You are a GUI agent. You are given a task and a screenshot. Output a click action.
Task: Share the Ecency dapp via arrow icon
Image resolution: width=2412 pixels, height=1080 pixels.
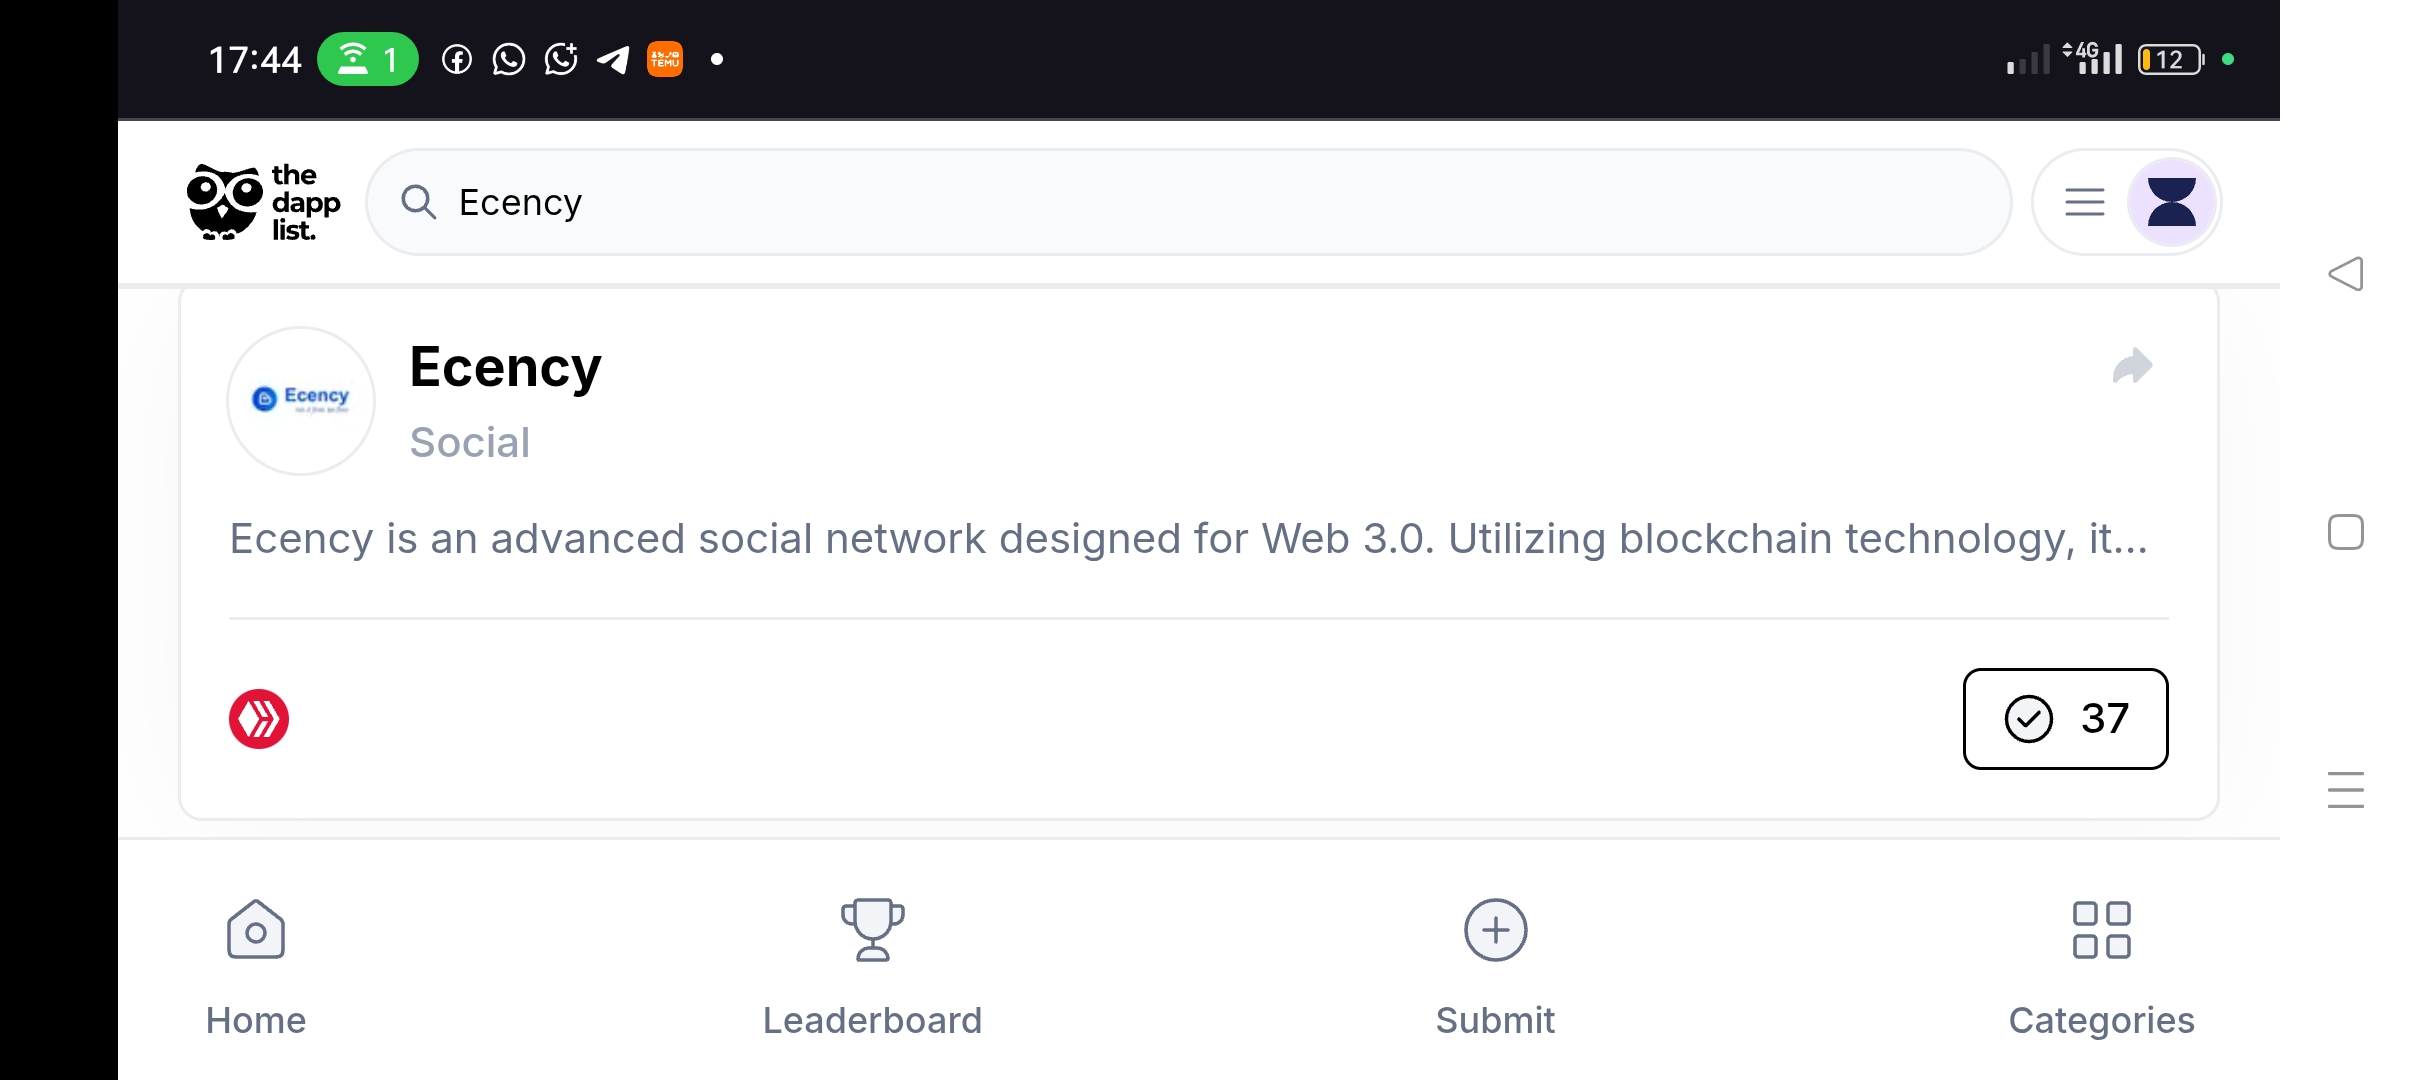coord(2132,366)
